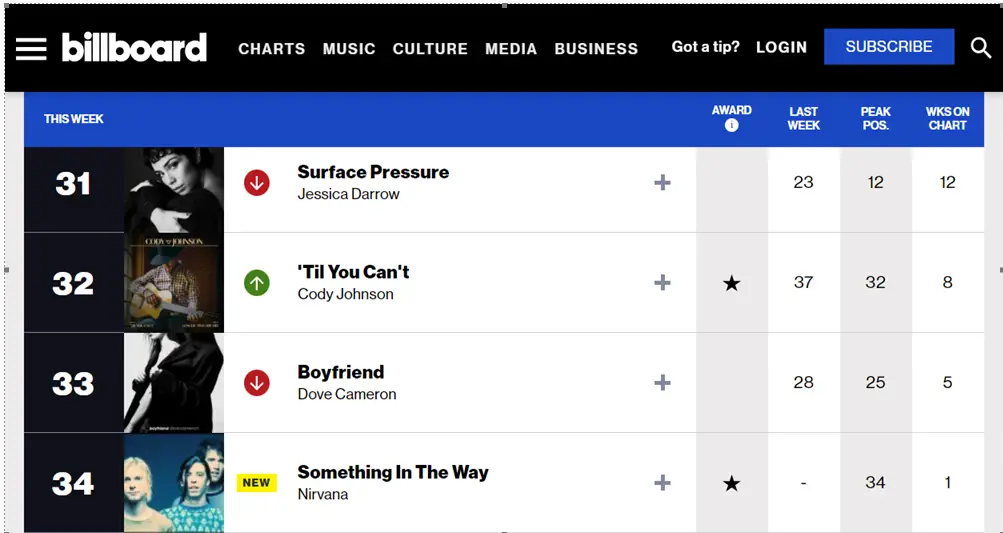Click the award star on Something In The Way row
Screen dimensions: 1003x533
pyautogui.click(x=731, y=483)
